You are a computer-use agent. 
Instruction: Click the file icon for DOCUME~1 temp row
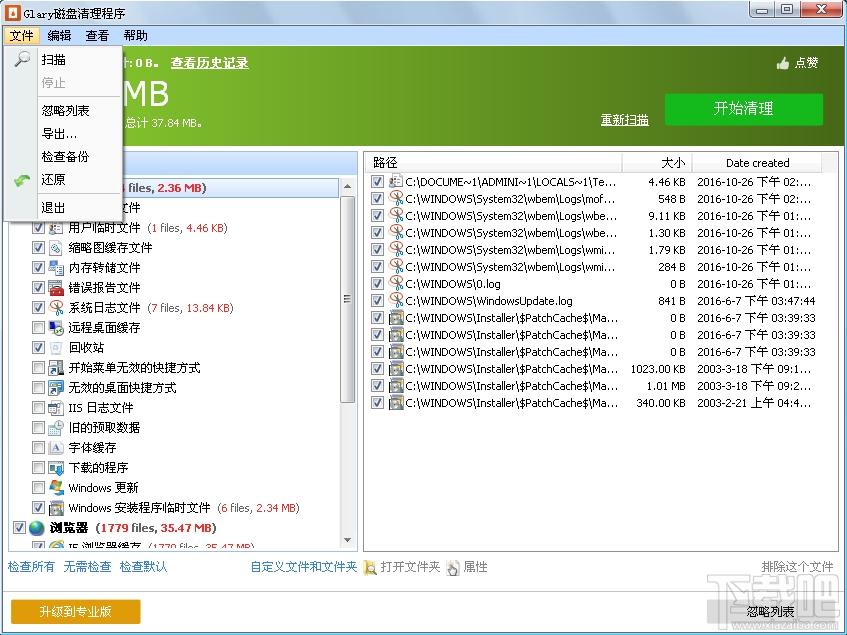(396, 181)
